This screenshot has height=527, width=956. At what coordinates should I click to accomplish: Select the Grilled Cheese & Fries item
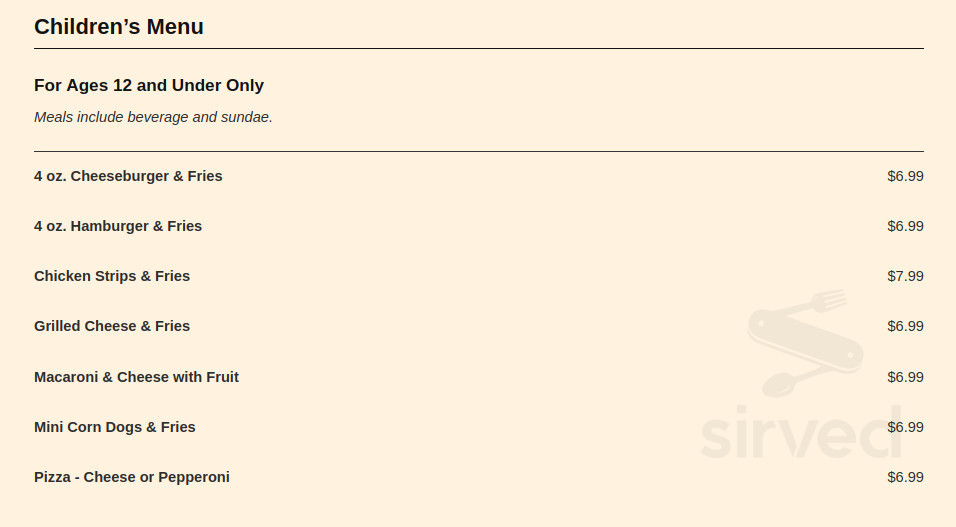(112, 326)
